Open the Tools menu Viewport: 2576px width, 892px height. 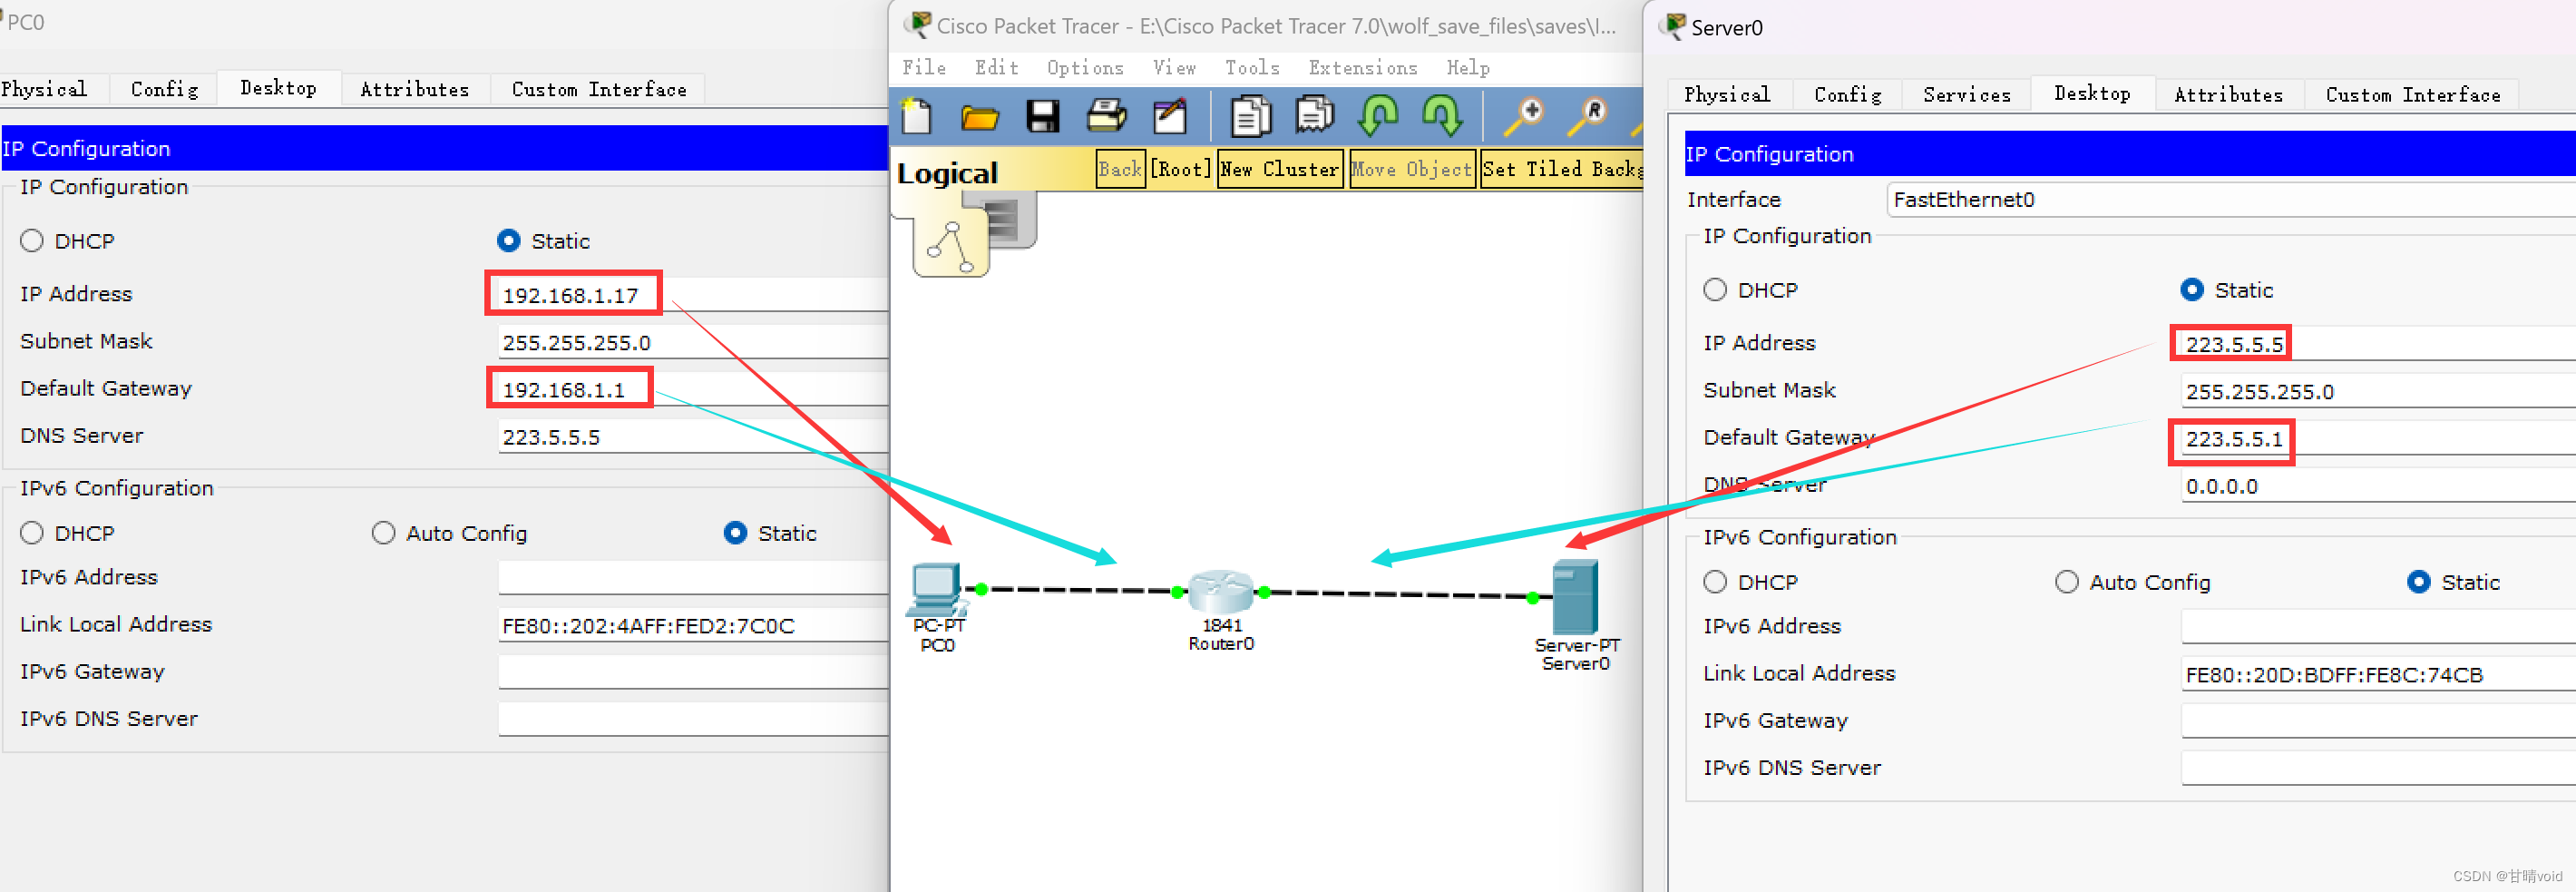click(1252, 67)
